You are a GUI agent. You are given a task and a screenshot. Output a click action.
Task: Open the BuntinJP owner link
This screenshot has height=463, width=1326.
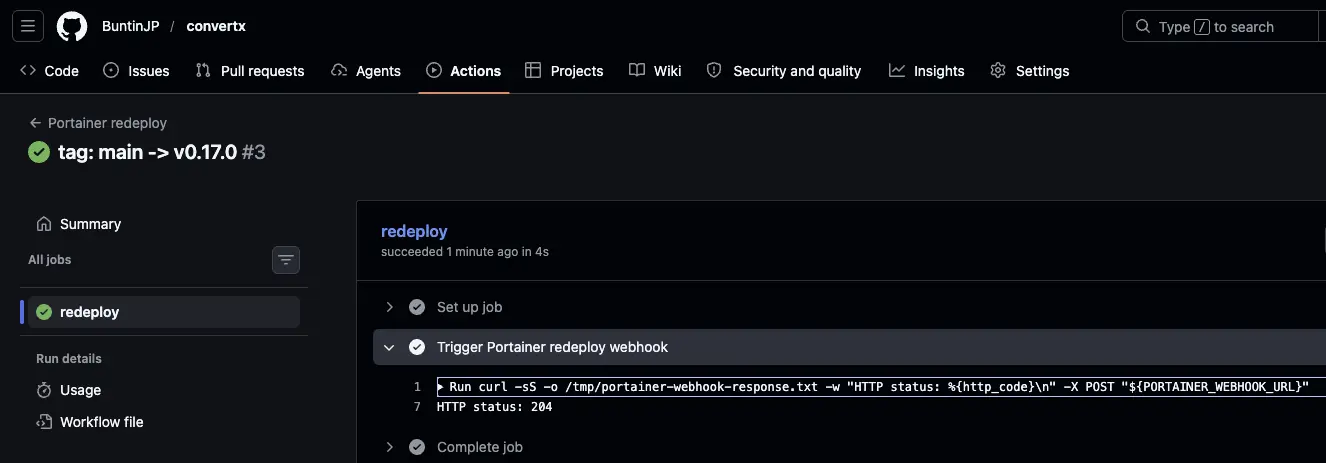pyautogui.click(x=130, y=26)
